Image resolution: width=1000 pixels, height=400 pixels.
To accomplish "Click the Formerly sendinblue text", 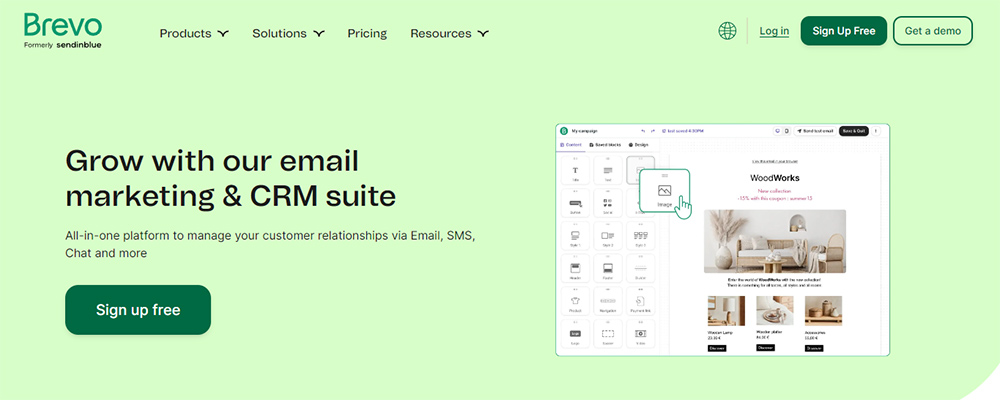I will click(62, 45).
